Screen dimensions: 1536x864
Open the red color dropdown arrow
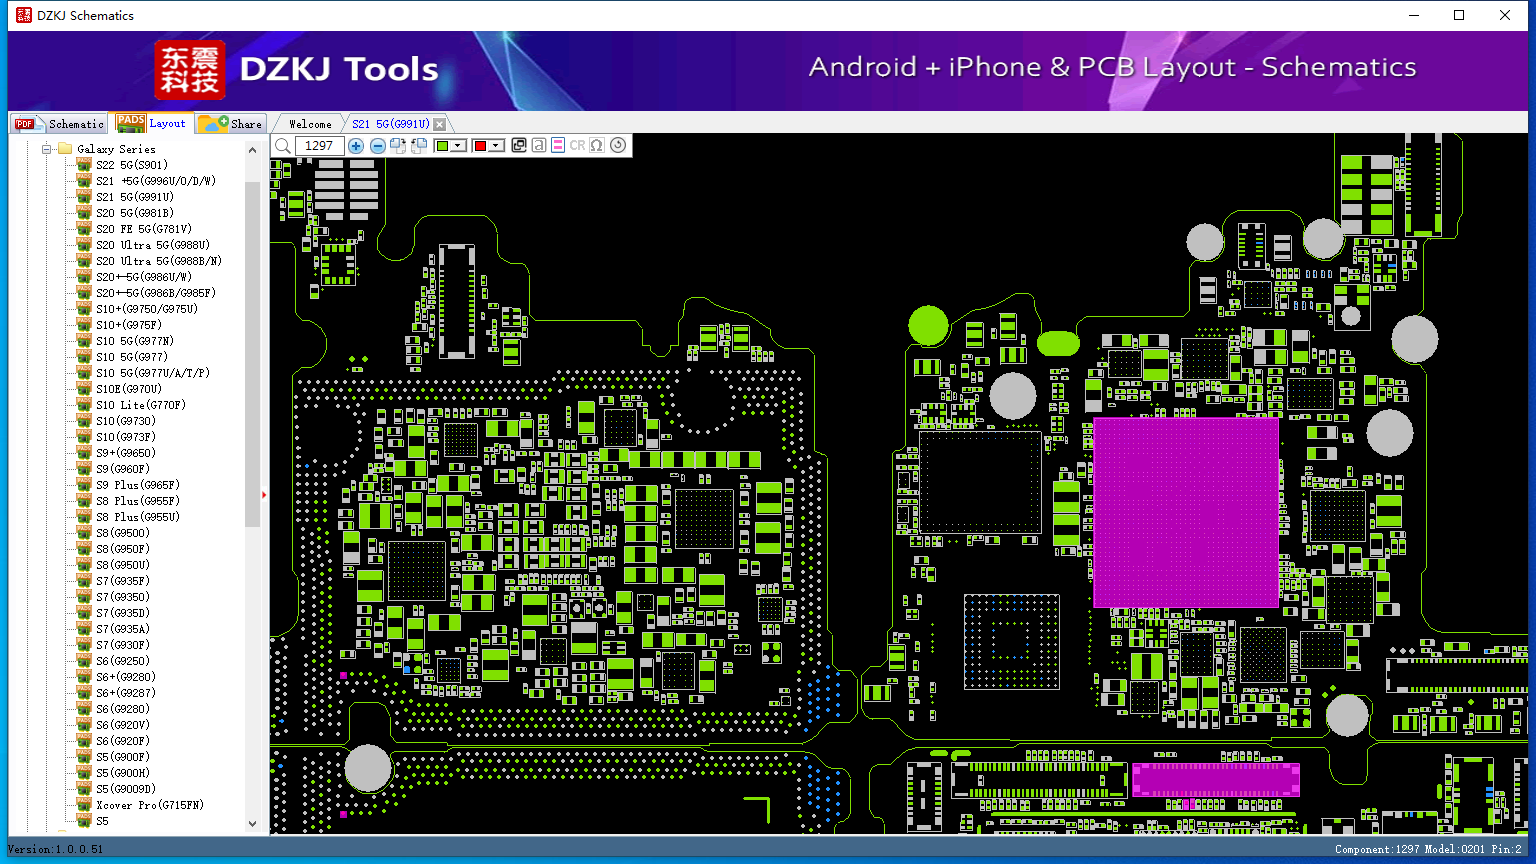[x=496, y=146]
